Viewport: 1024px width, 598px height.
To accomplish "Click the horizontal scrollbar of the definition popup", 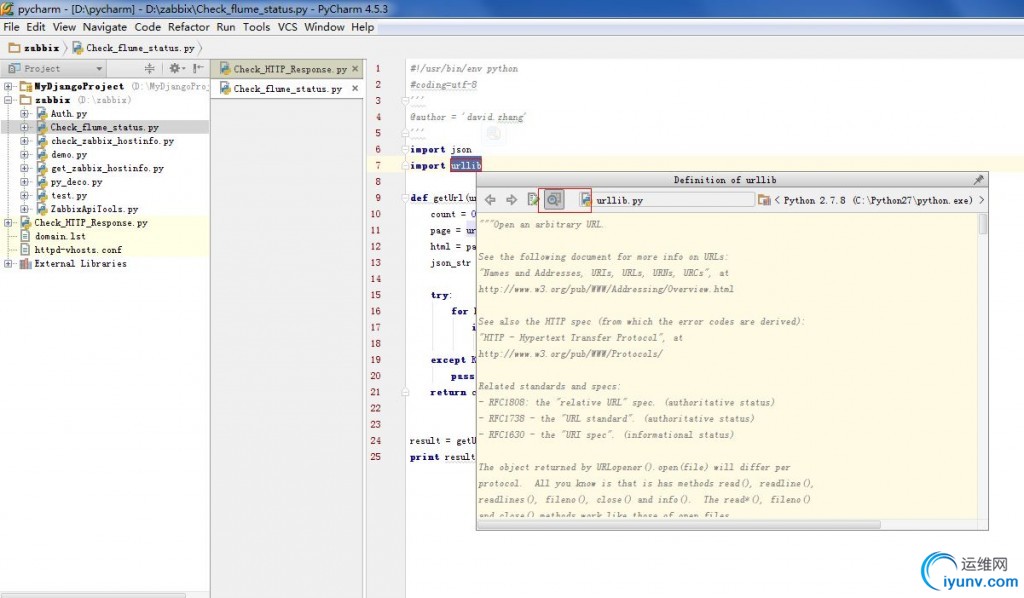I will point(679,524).
